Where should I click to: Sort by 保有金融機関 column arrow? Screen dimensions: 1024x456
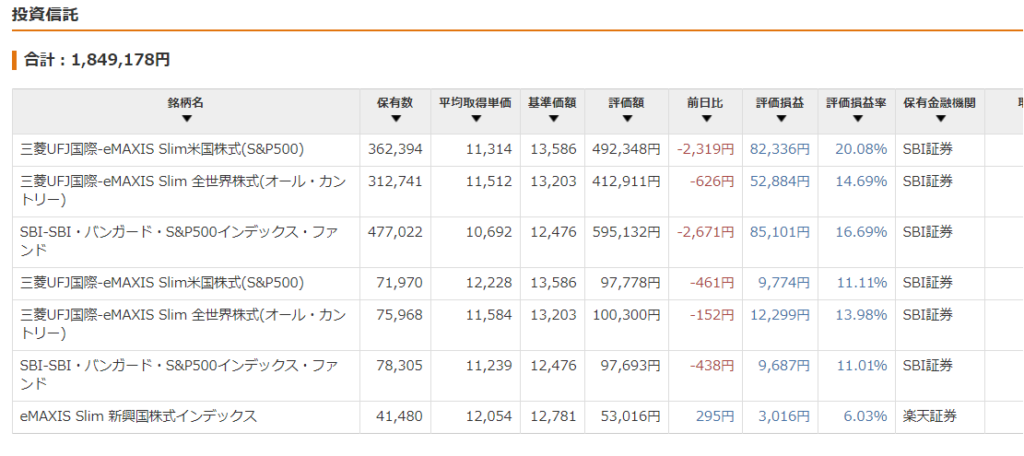[940, 119]
